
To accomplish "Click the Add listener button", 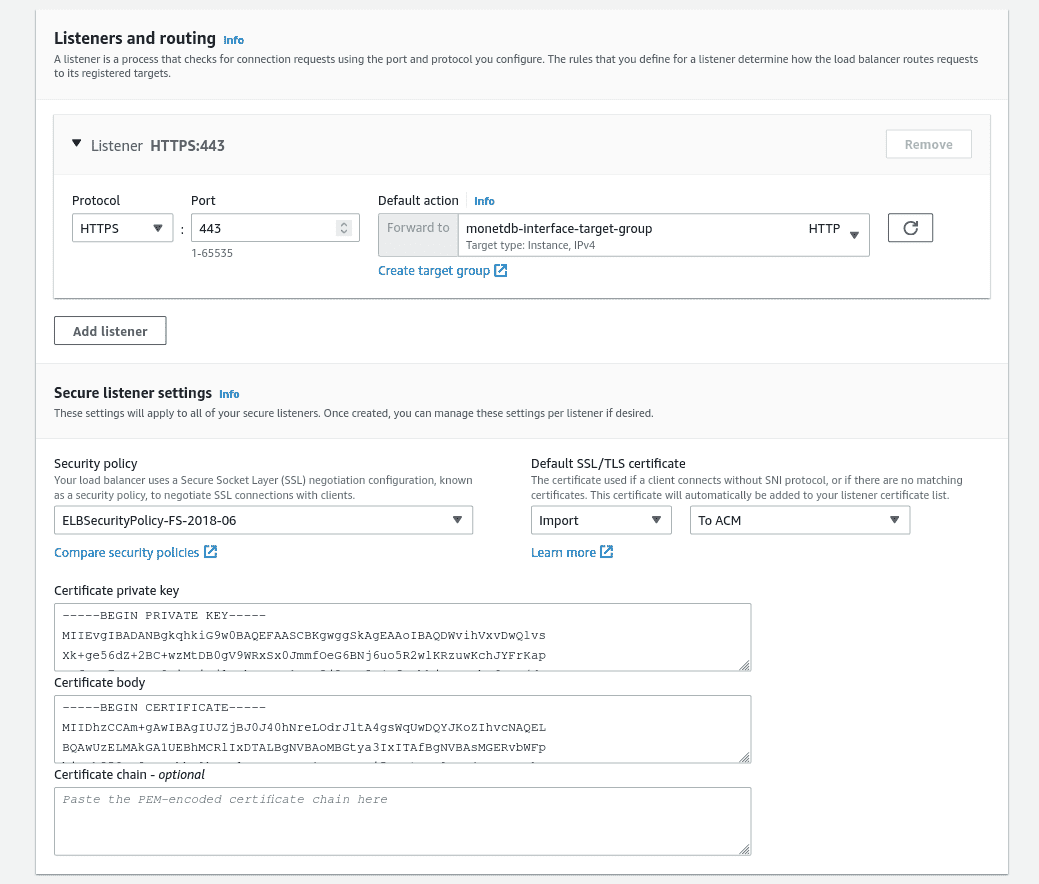I will [x=110, y=331].
